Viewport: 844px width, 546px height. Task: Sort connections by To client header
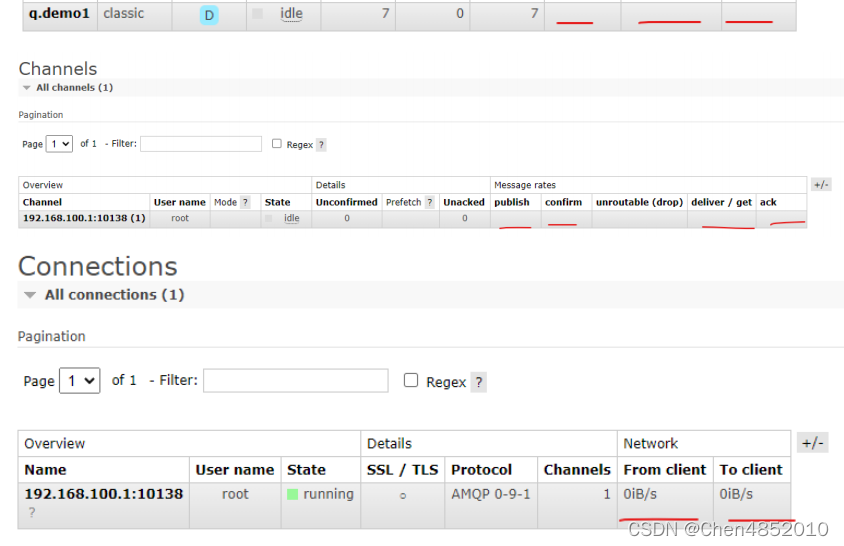coord(751,470)
